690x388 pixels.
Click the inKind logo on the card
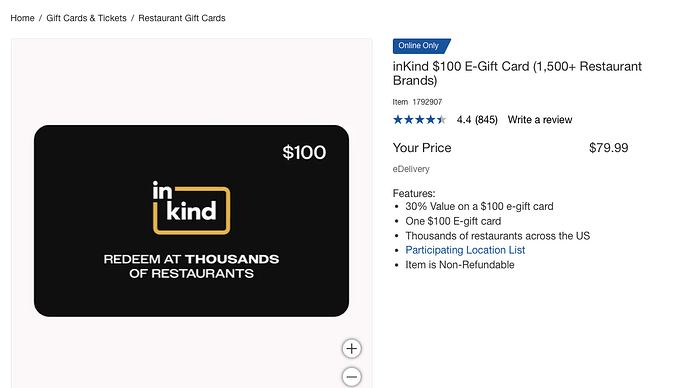tap(191, 207)
